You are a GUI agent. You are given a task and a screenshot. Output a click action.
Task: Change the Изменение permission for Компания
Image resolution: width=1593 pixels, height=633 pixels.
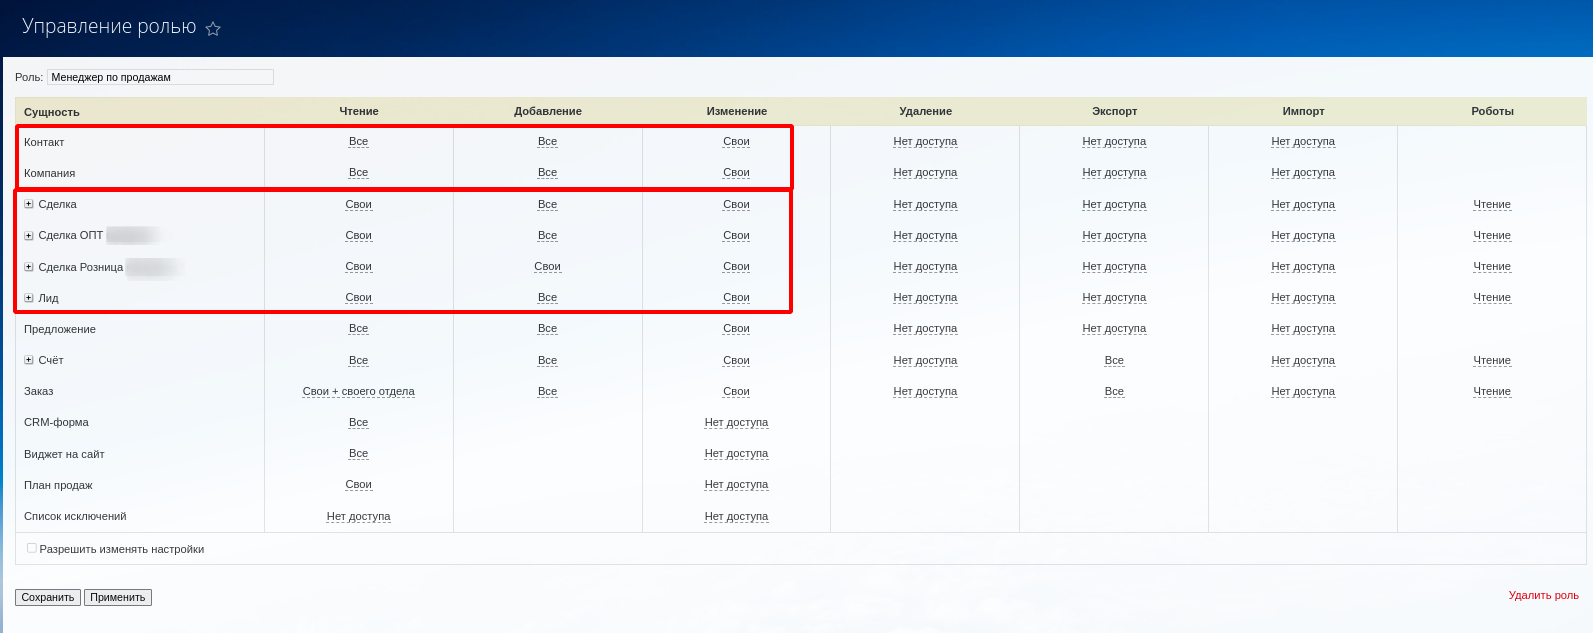[x=736, y=173]
